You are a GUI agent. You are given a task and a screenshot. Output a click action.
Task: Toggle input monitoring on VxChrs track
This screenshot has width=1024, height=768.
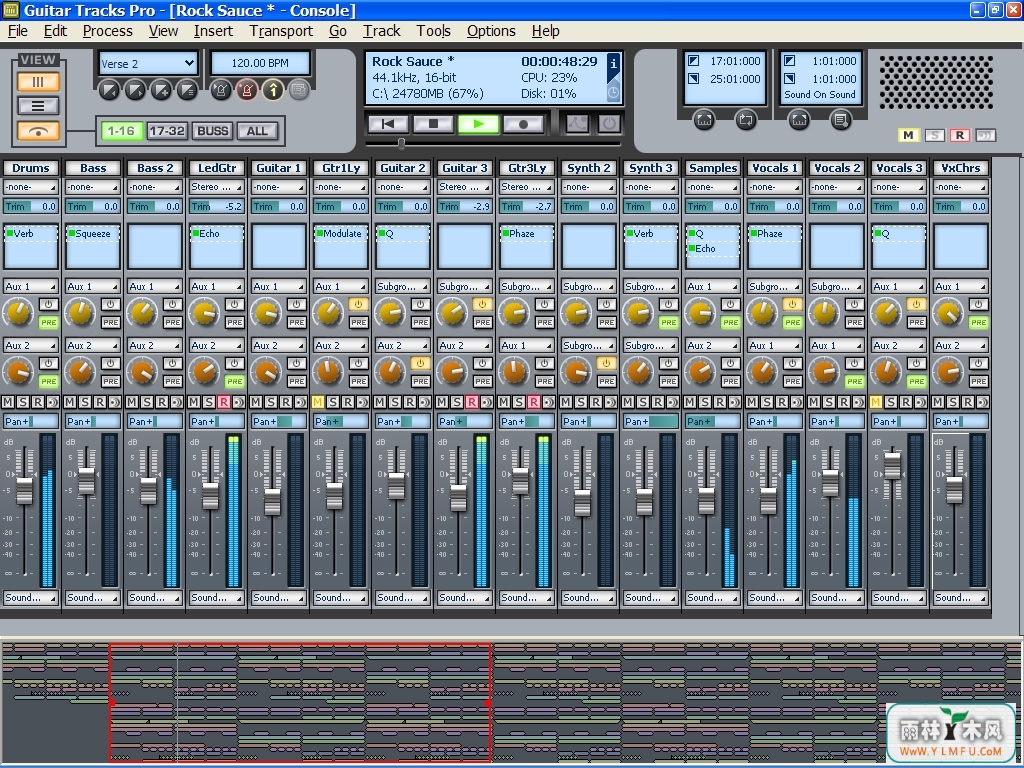(984, 402)
